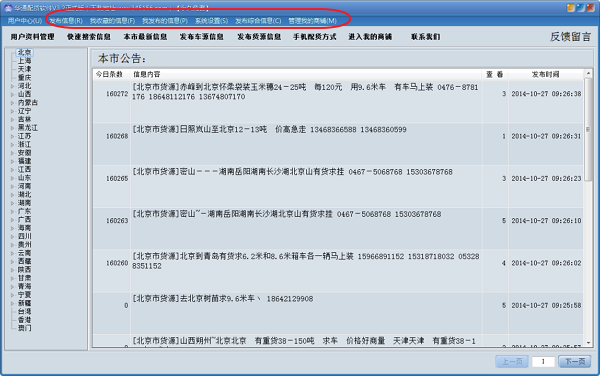Click the scroll-up arrow of the message list

tap(588, 73)
